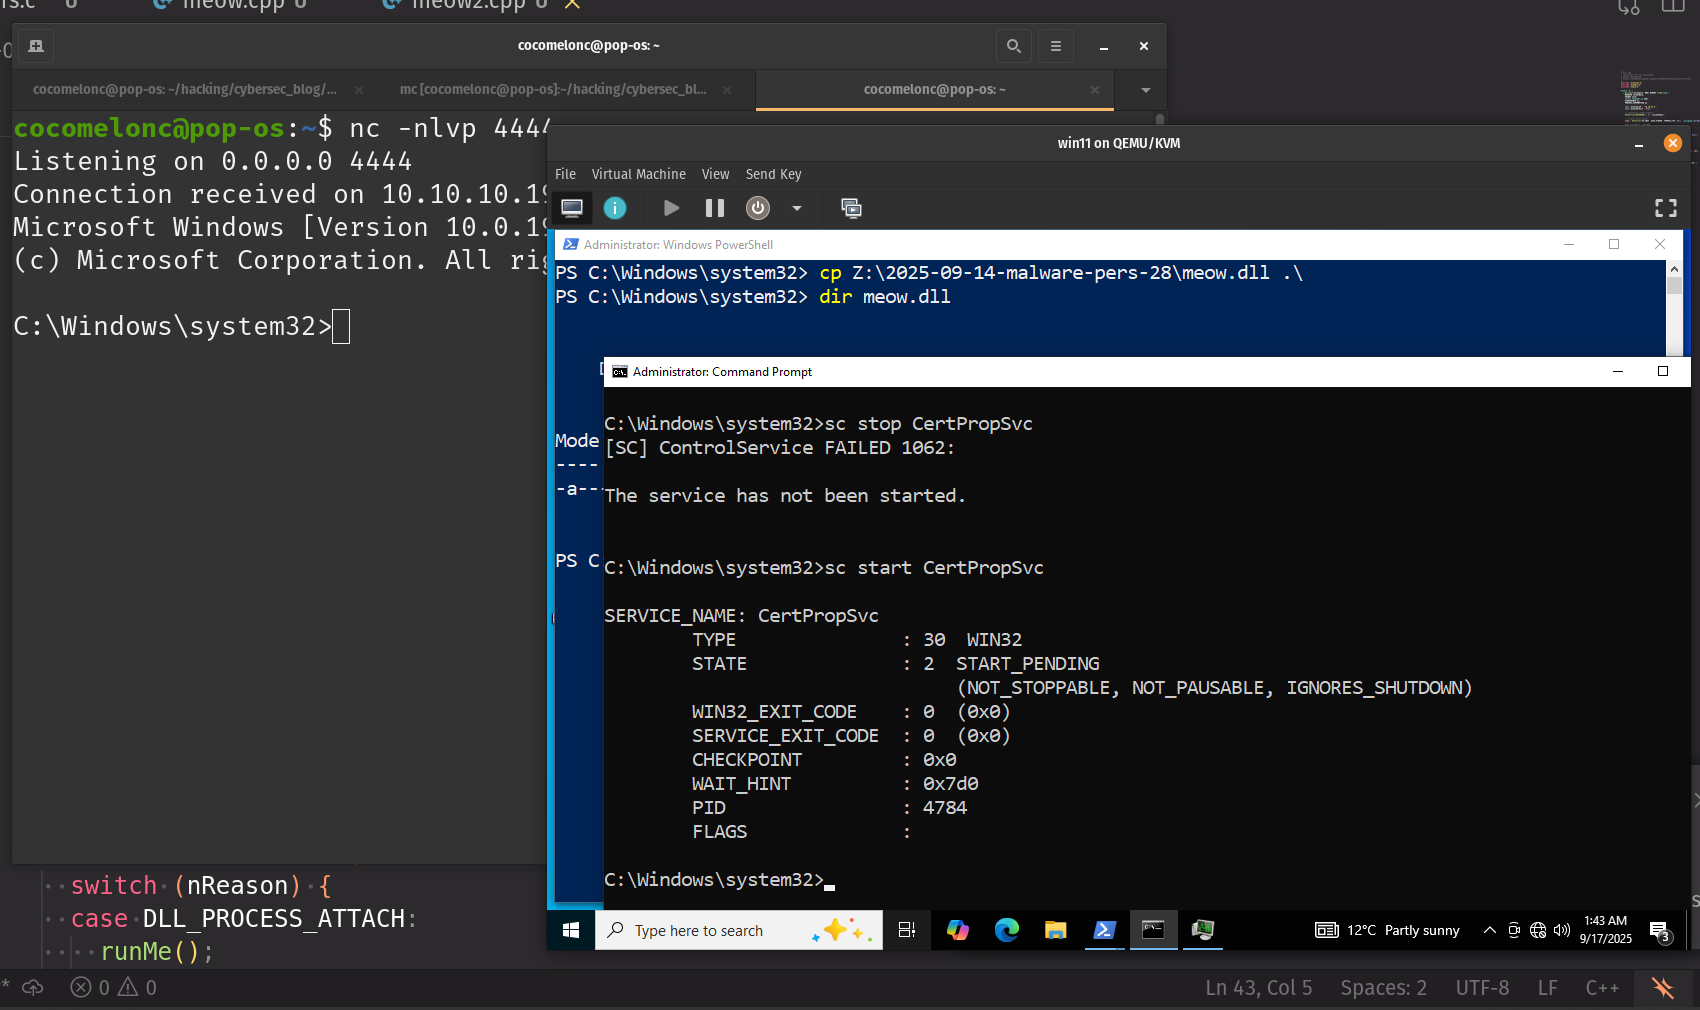Shut down the VM power icon
Screen dimensions: 1700x1010
(x=758, y=208)
